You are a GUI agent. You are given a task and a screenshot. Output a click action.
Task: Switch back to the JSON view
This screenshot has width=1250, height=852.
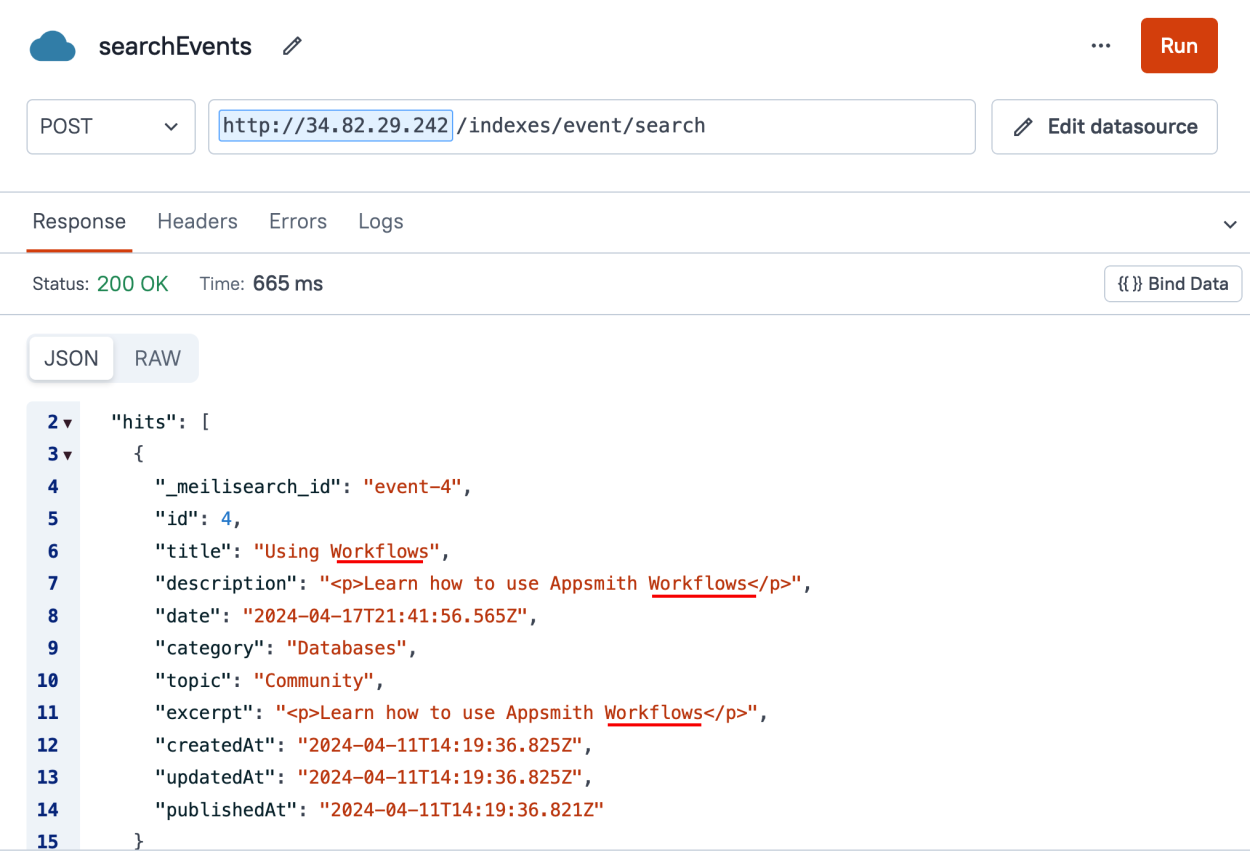point(70,358)
